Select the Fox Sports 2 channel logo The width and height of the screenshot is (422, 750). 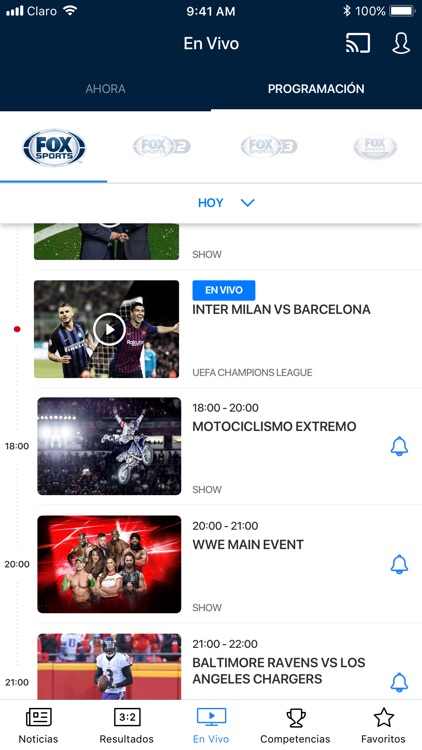coord(161,146)
